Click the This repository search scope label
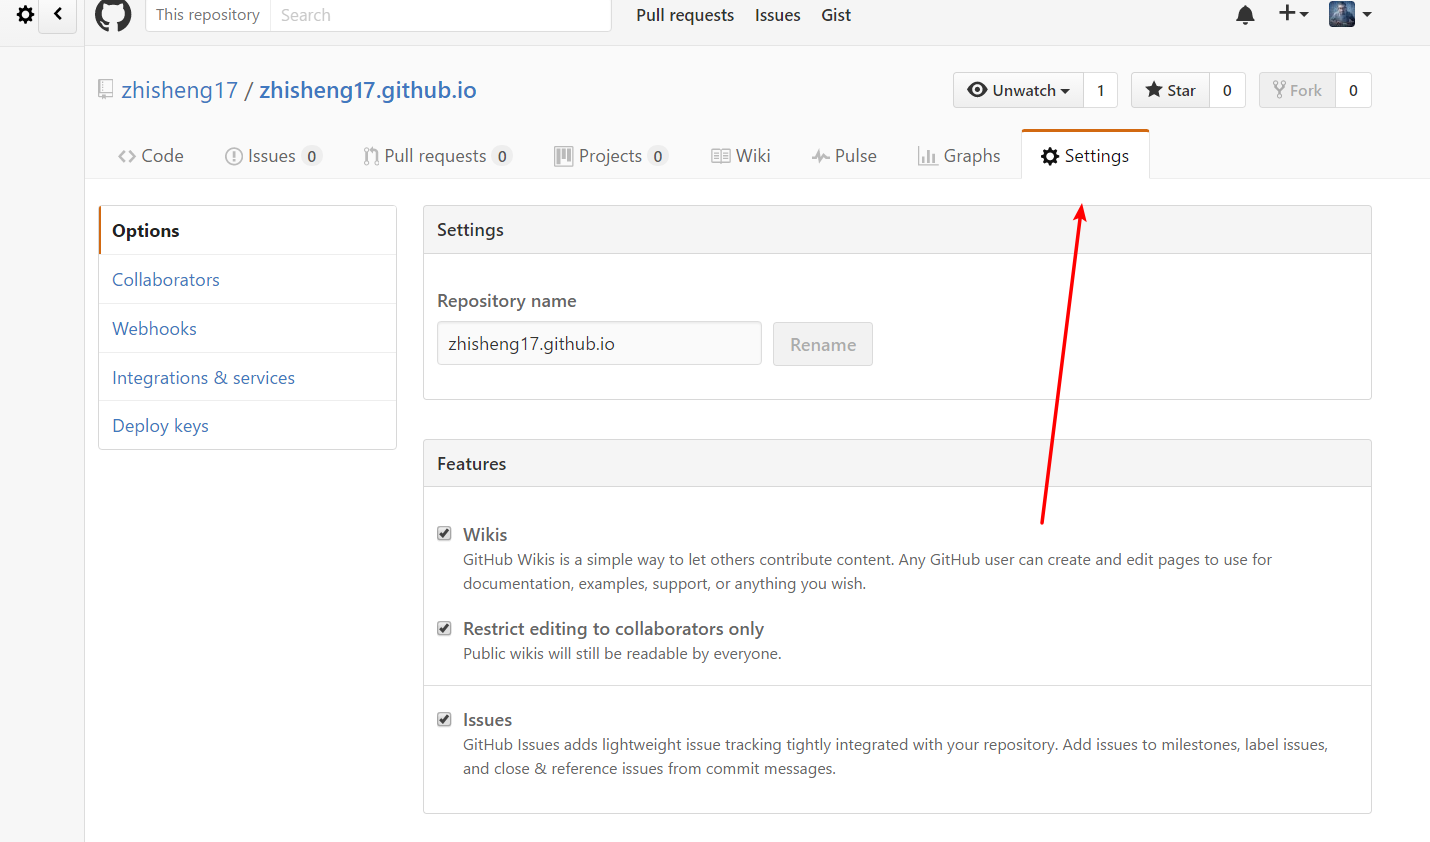1430x842 pixels. pyautogui.click(x=208, y=15)
